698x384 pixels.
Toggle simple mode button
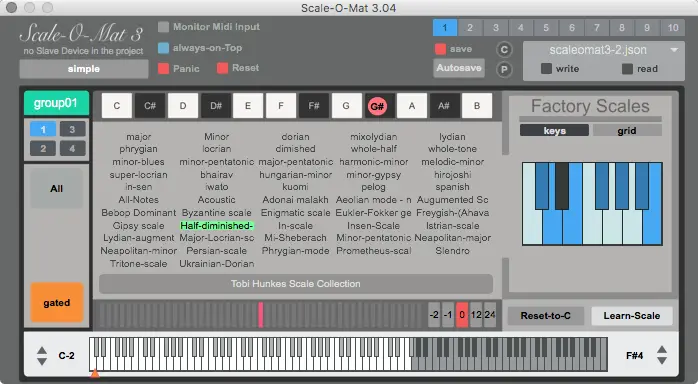(84, 69)
